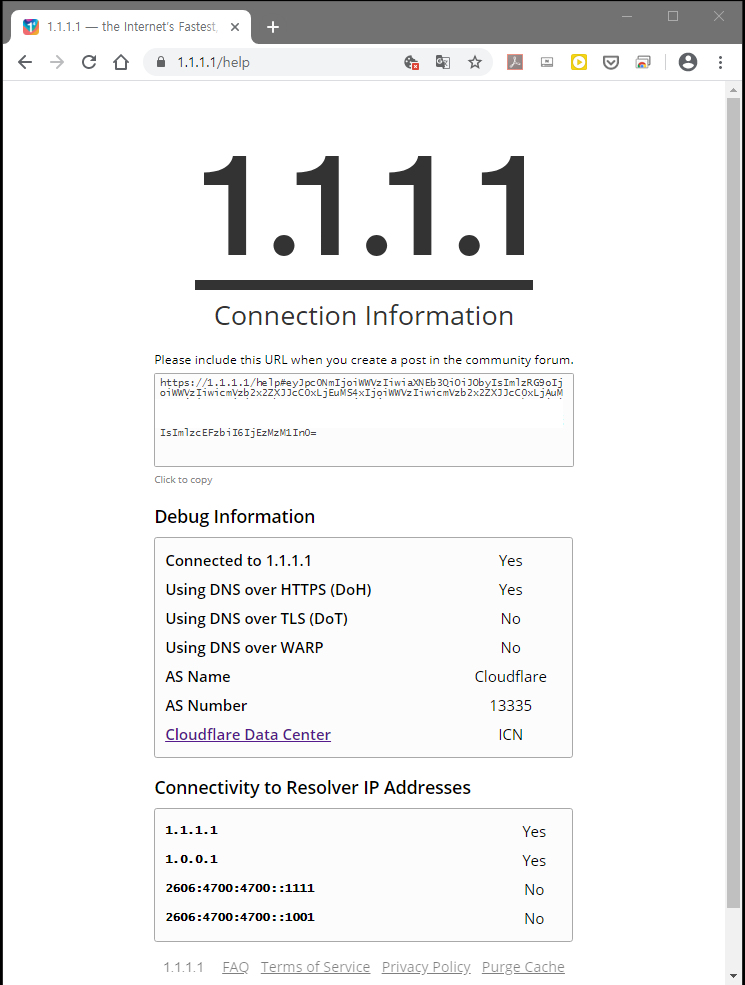Select the 1.1.1.1 Internet's Fastest tab

(131, 27)
